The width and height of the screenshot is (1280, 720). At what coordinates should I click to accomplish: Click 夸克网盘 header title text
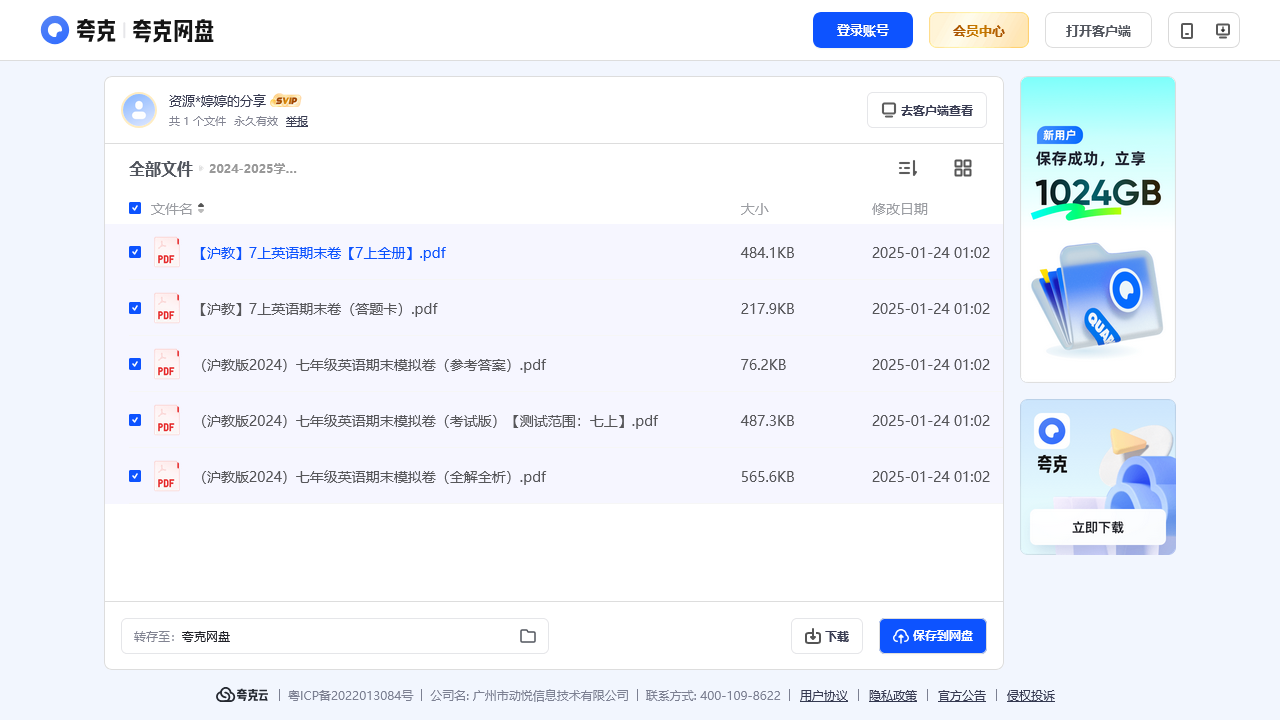[x=173, y=30]
